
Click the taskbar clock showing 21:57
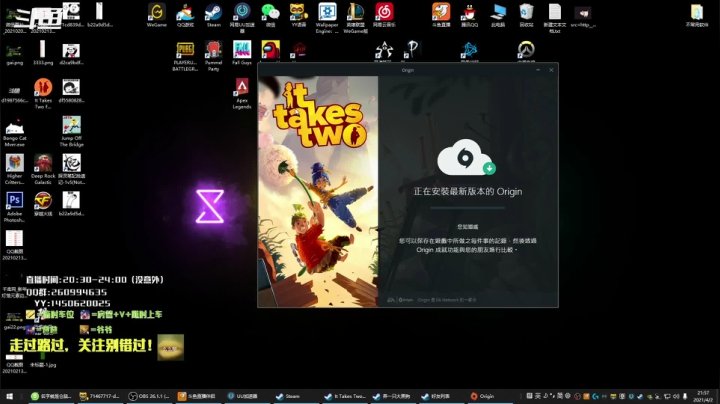pos(703,396)
